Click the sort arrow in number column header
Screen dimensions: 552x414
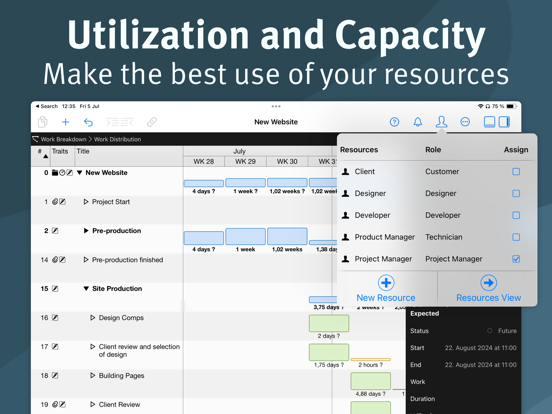(45, 156)
